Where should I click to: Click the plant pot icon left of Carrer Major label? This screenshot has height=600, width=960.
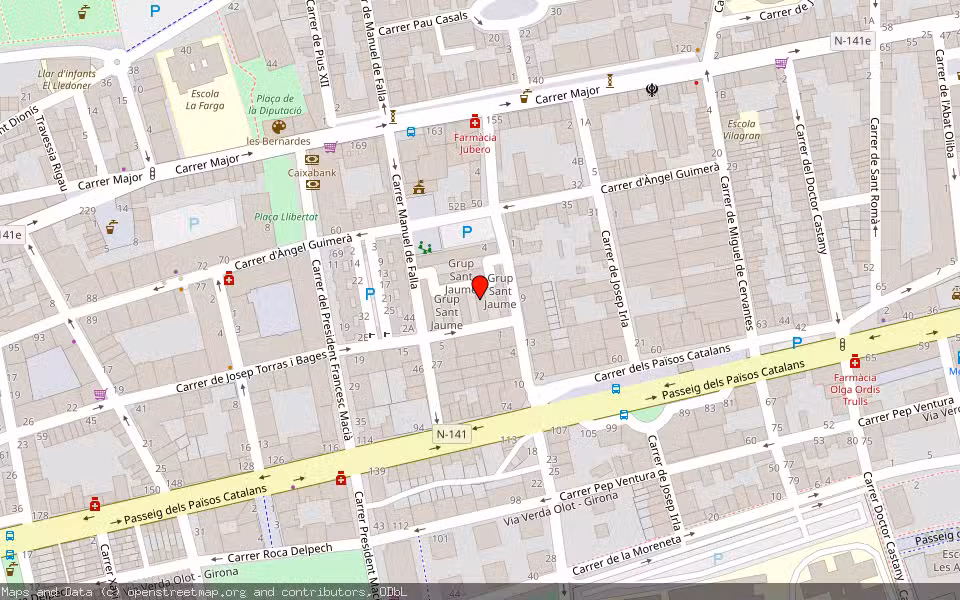(525, 96)
